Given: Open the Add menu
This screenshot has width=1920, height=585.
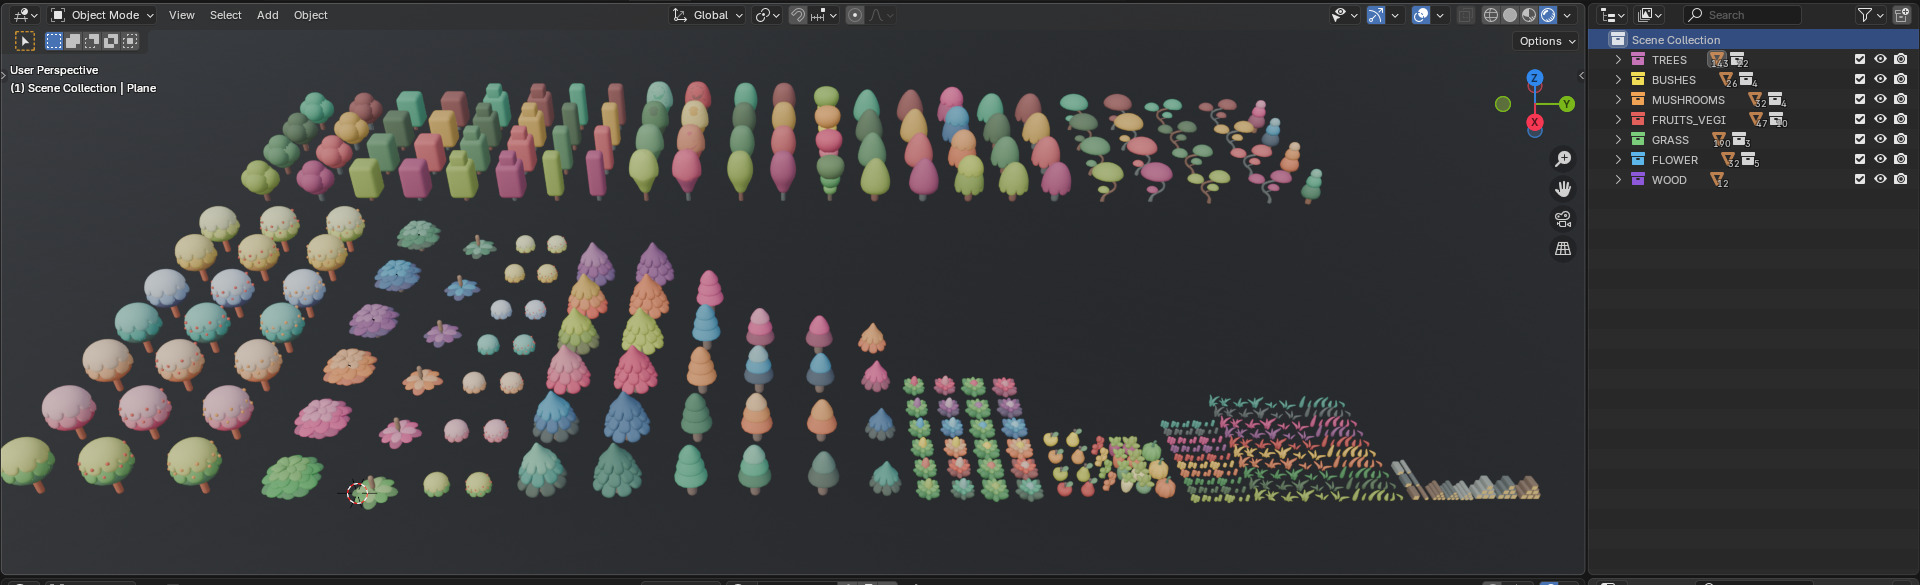Looking at the screenshot, I should [x=268, y=15].
